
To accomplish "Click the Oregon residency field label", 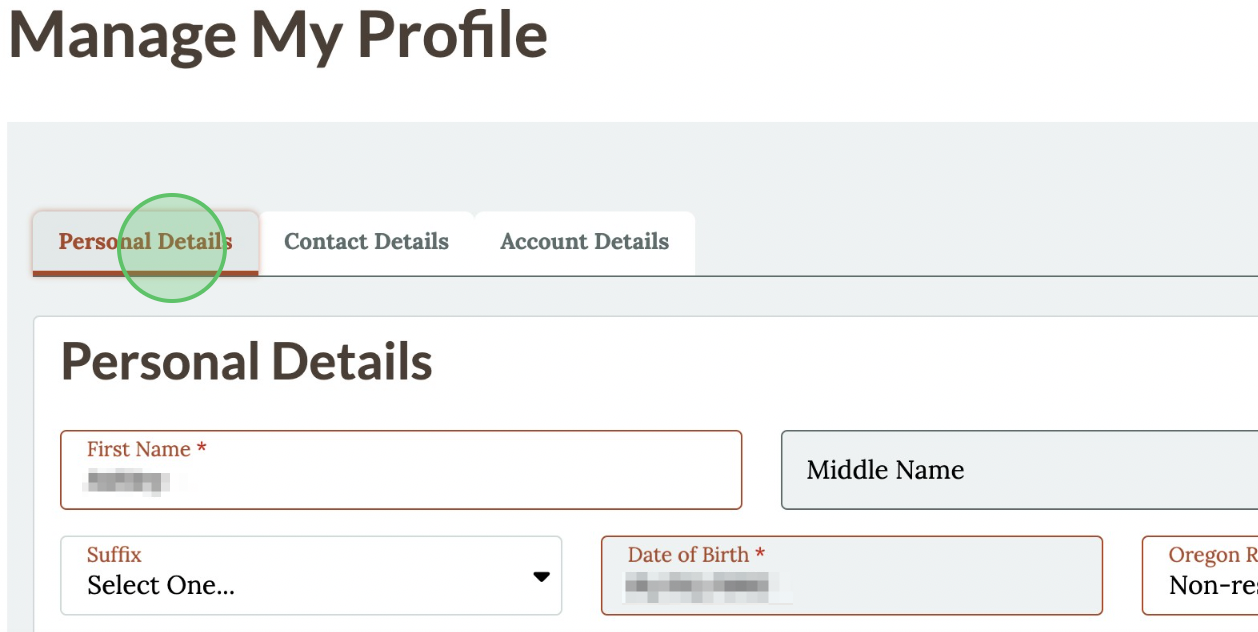I will click(x=1213, y=555).
